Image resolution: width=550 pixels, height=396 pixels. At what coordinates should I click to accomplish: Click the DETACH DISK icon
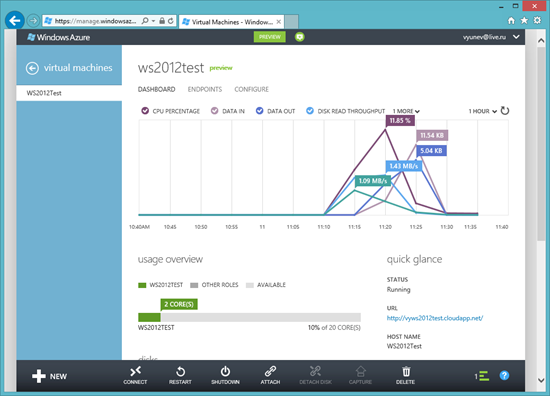coord(315,371)
